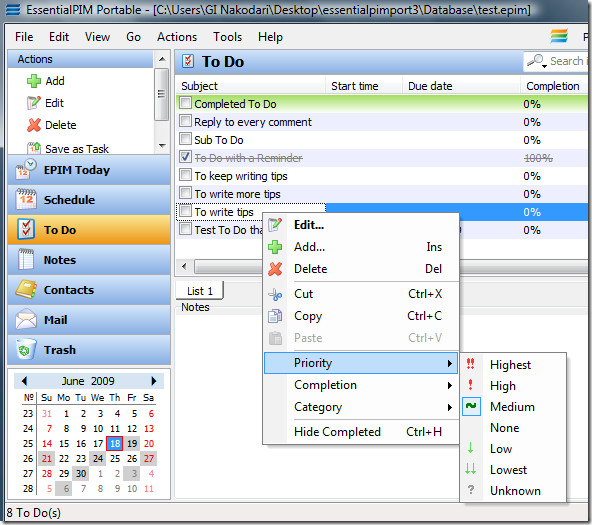
Task: Click the single green arrow Low icon
Action: tap(470, 448)
